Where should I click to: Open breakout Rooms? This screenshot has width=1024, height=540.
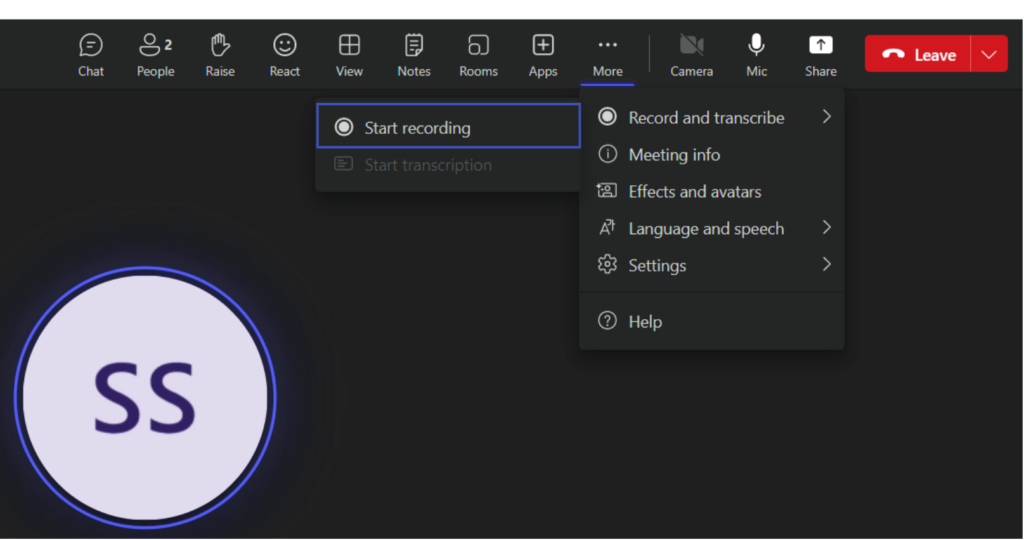click(478, 55)
